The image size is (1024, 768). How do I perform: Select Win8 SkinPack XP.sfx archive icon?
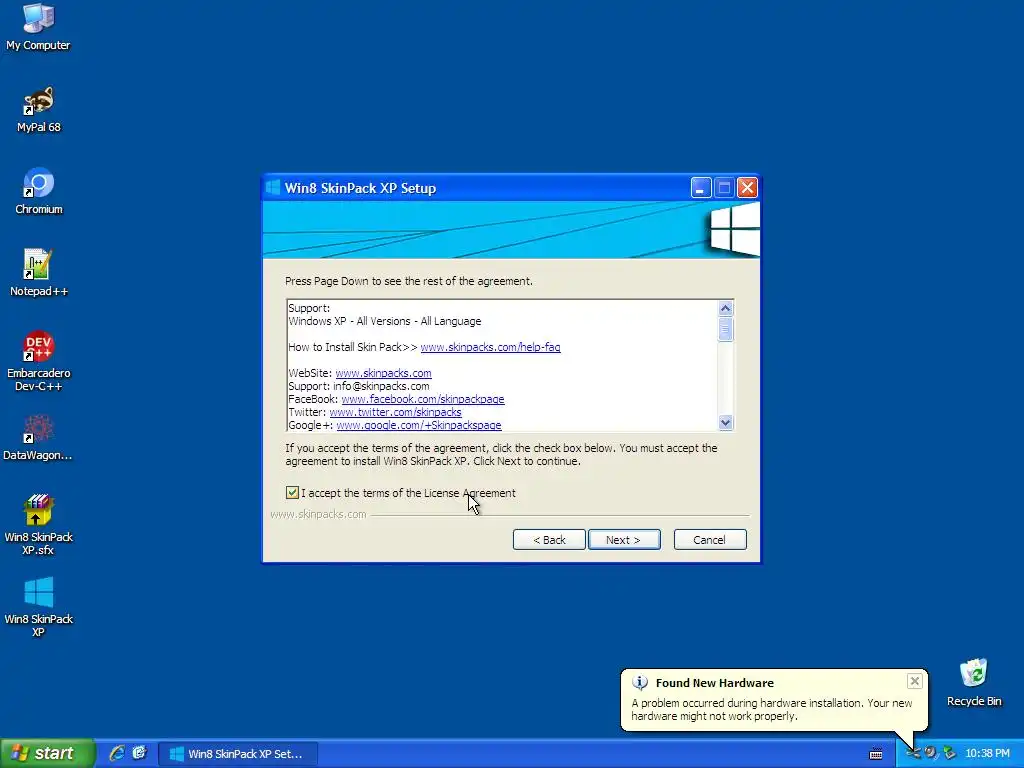click(38, 525)
